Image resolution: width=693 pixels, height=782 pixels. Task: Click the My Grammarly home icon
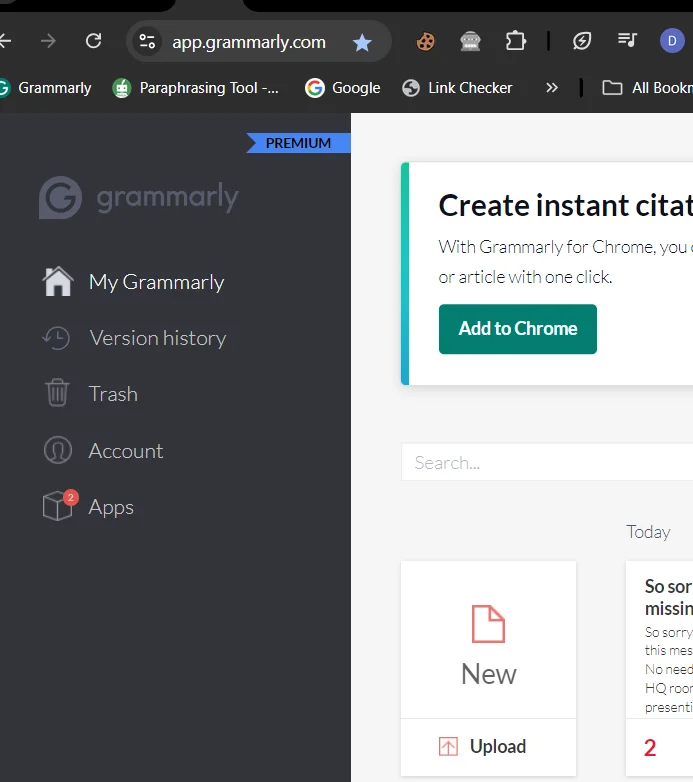[x=58, y=282]
